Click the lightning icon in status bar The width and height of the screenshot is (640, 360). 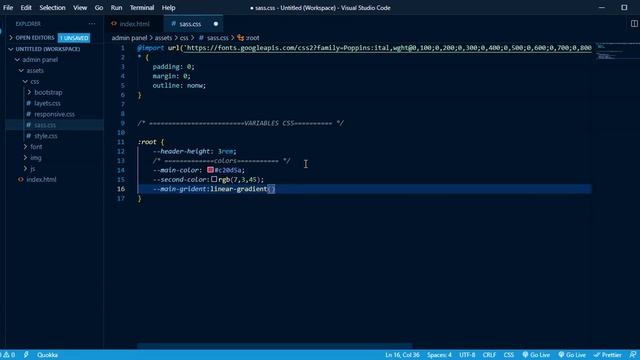pos(26,355)
